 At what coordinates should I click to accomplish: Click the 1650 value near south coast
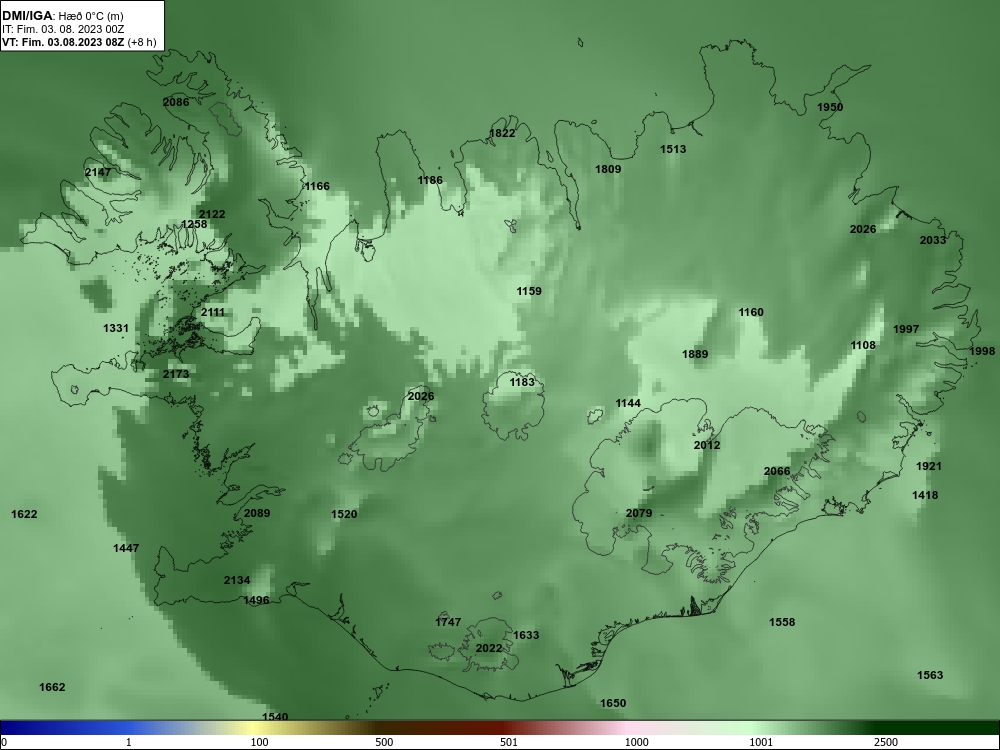[613, 703]
